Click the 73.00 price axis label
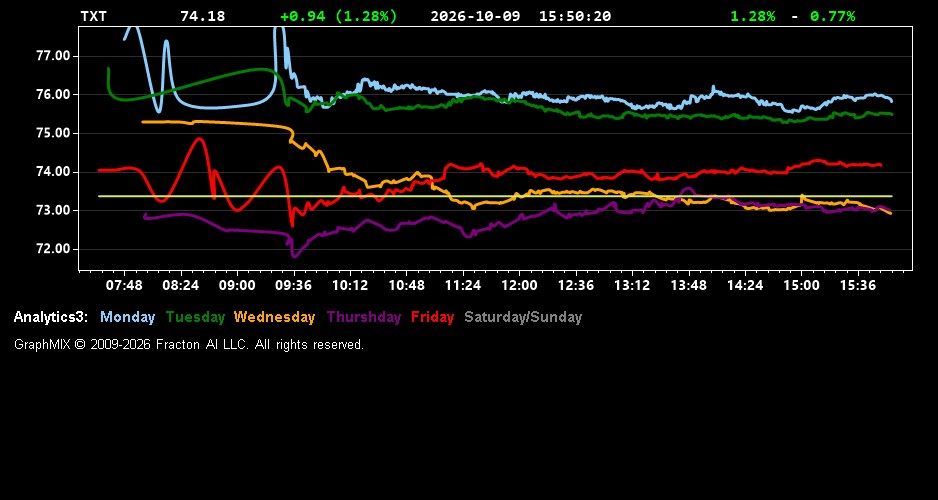938x500 pixels. 54,211
